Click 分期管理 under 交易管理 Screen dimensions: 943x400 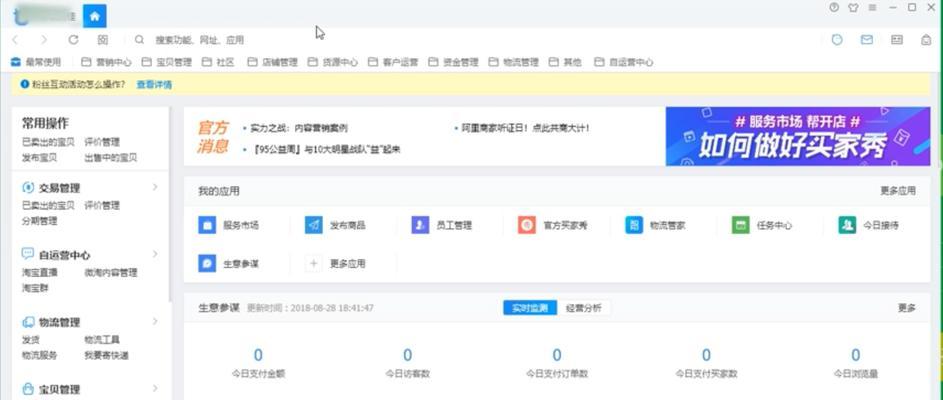tap(39, 221)
